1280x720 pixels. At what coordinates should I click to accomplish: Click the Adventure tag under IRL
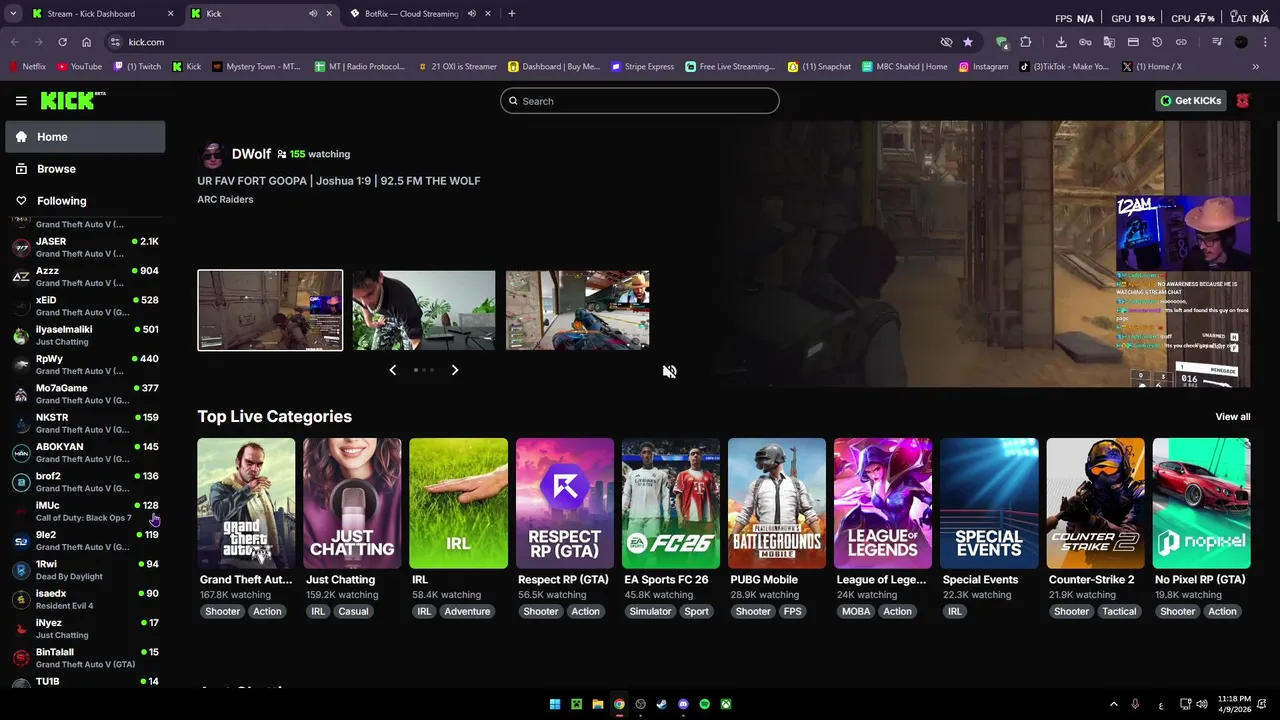[x=467, y=611]
